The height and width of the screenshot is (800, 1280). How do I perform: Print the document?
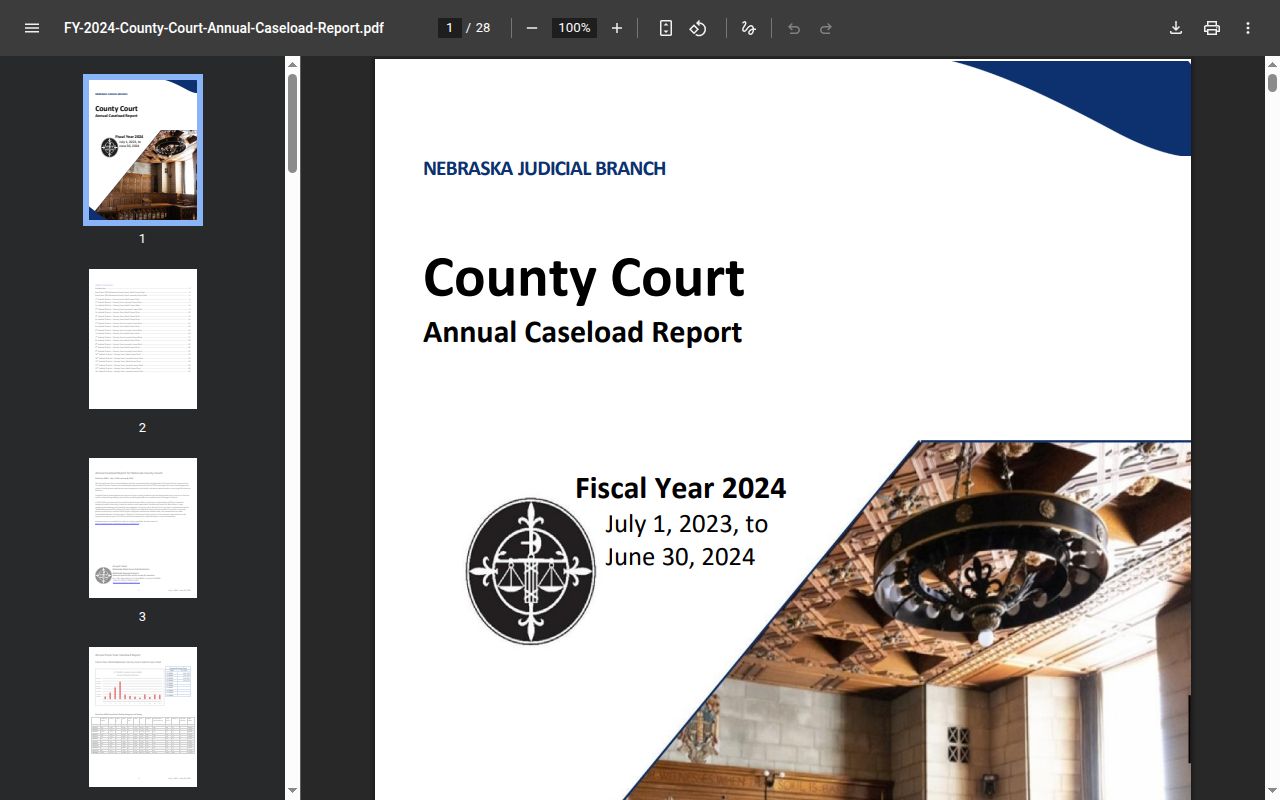[x=1212, y=28]
